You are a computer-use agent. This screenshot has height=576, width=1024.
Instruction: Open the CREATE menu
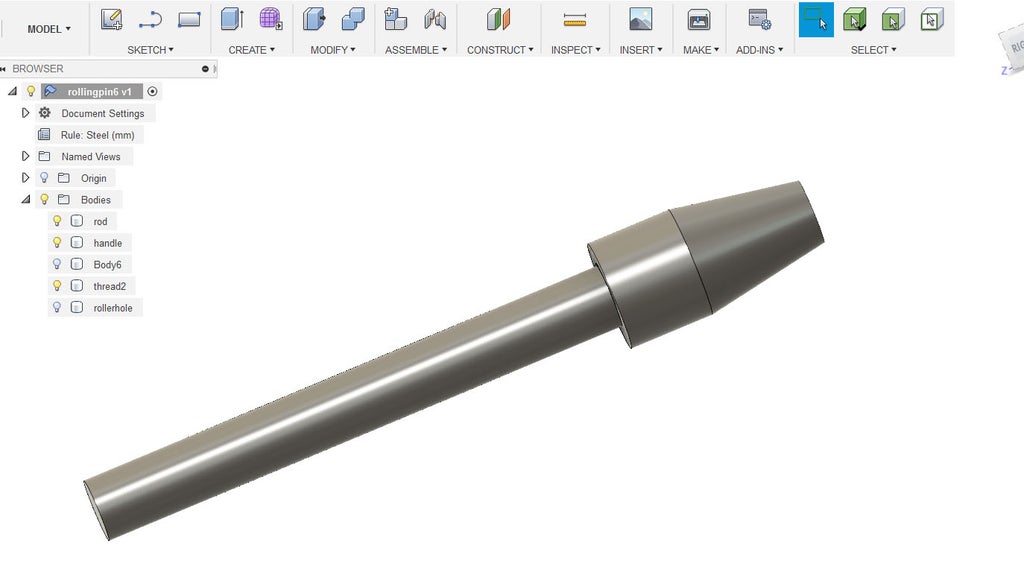pyautogui.click(x=251, y=50)
